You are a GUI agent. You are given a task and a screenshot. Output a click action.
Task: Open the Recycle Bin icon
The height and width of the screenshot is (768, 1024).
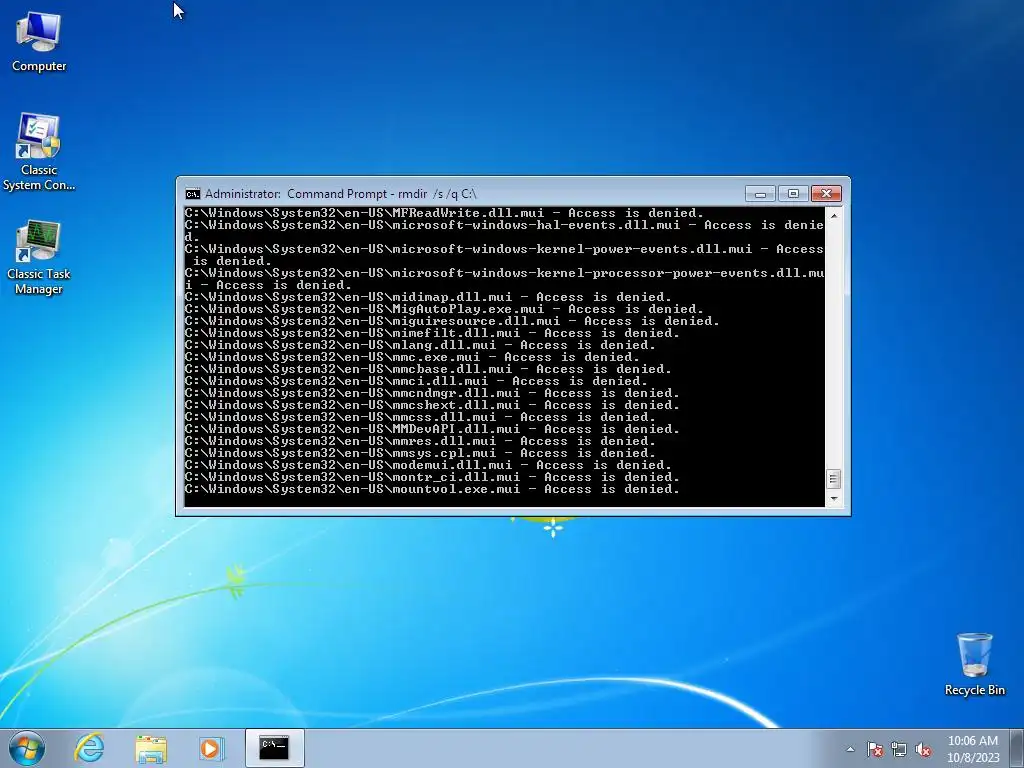pos(974,664)
